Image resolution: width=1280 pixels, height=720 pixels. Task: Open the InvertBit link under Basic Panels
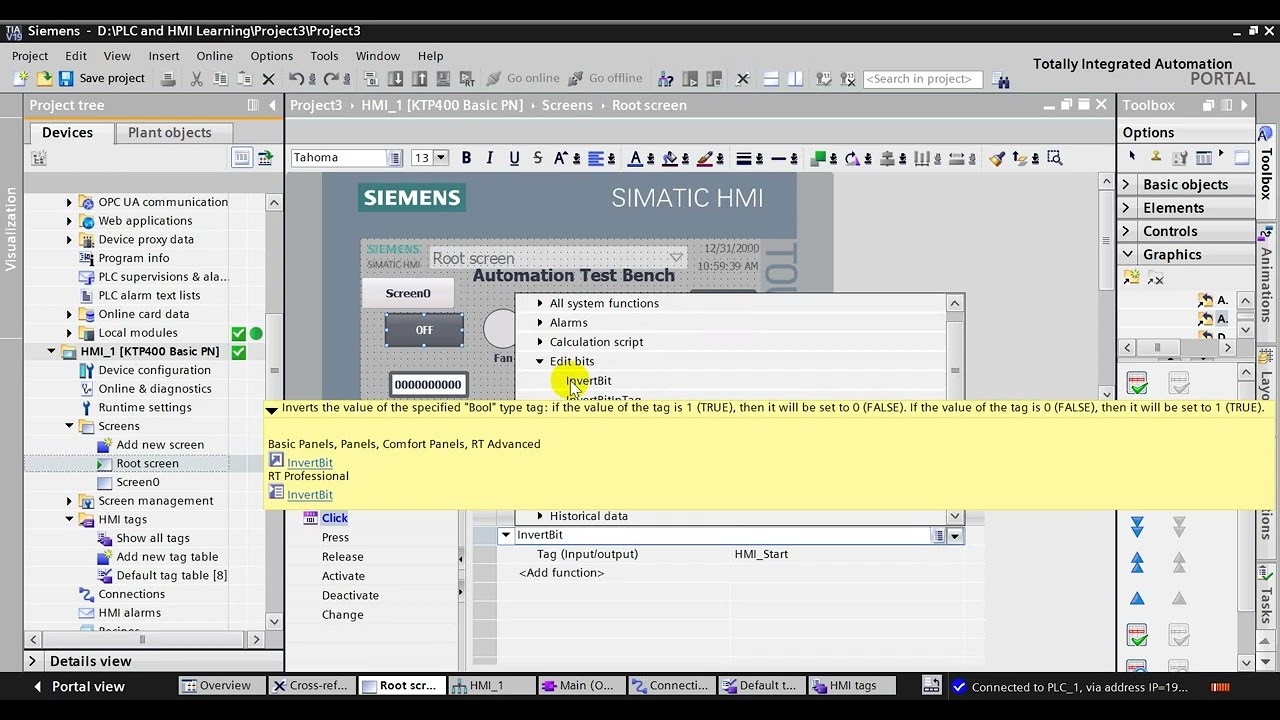310,462
